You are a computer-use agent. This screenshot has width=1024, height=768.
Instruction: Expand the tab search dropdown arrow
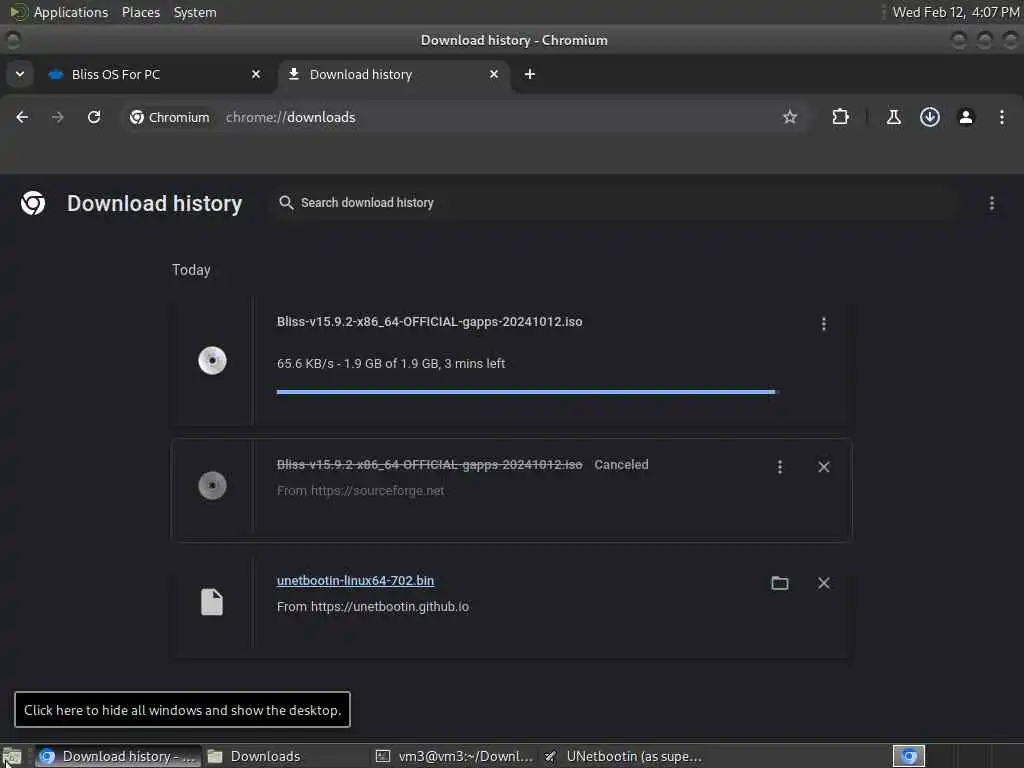(x=20, y=74)
